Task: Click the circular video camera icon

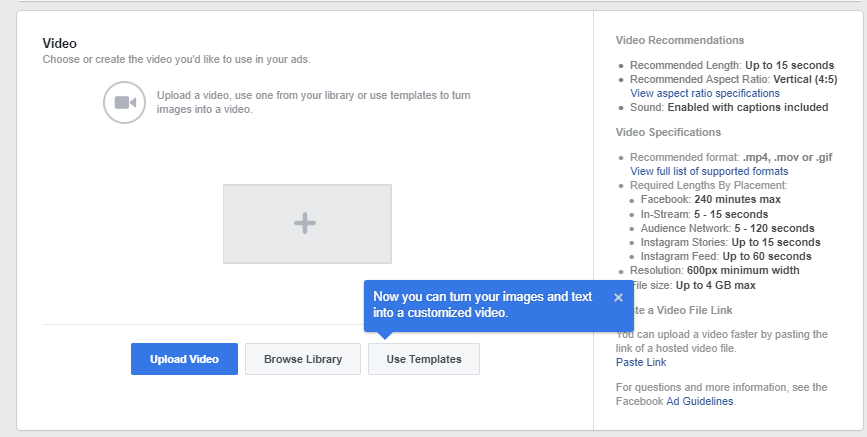Action: [125, 102]
